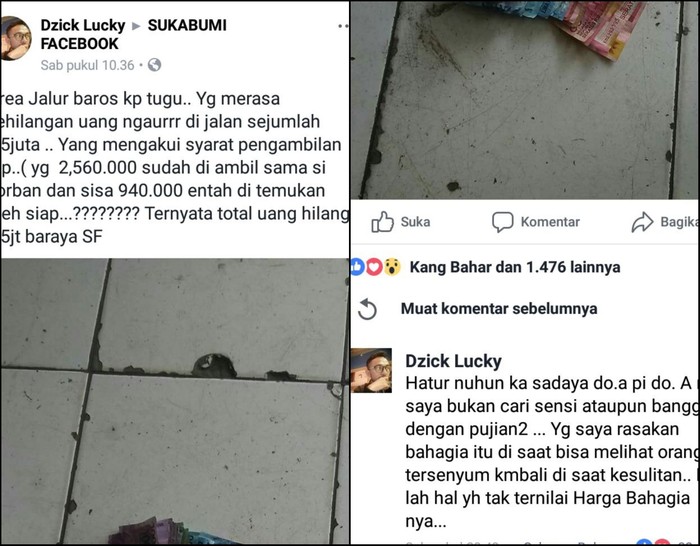700x546 pixels.
Task: Open the right photo with pink banknotes
Action: [x=525, y=100]
